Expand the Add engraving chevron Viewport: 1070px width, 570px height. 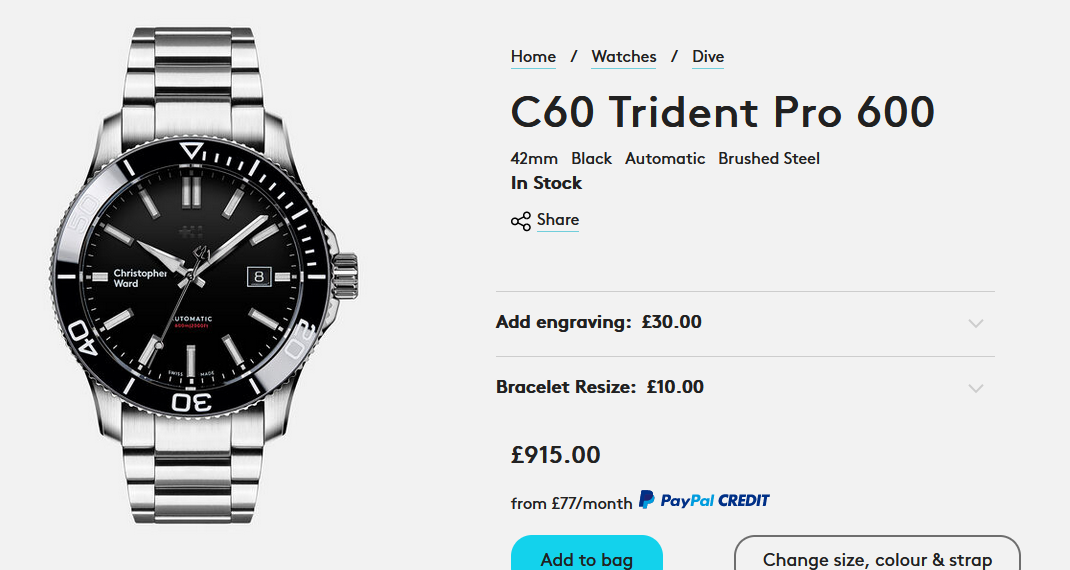tap(976, 323)
